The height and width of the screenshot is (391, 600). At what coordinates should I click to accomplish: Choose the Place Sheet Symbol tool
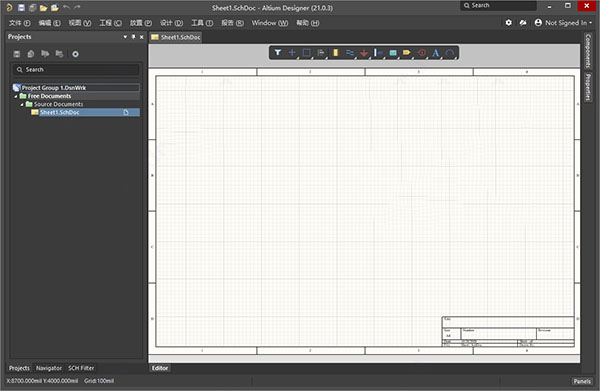[393, 53]
